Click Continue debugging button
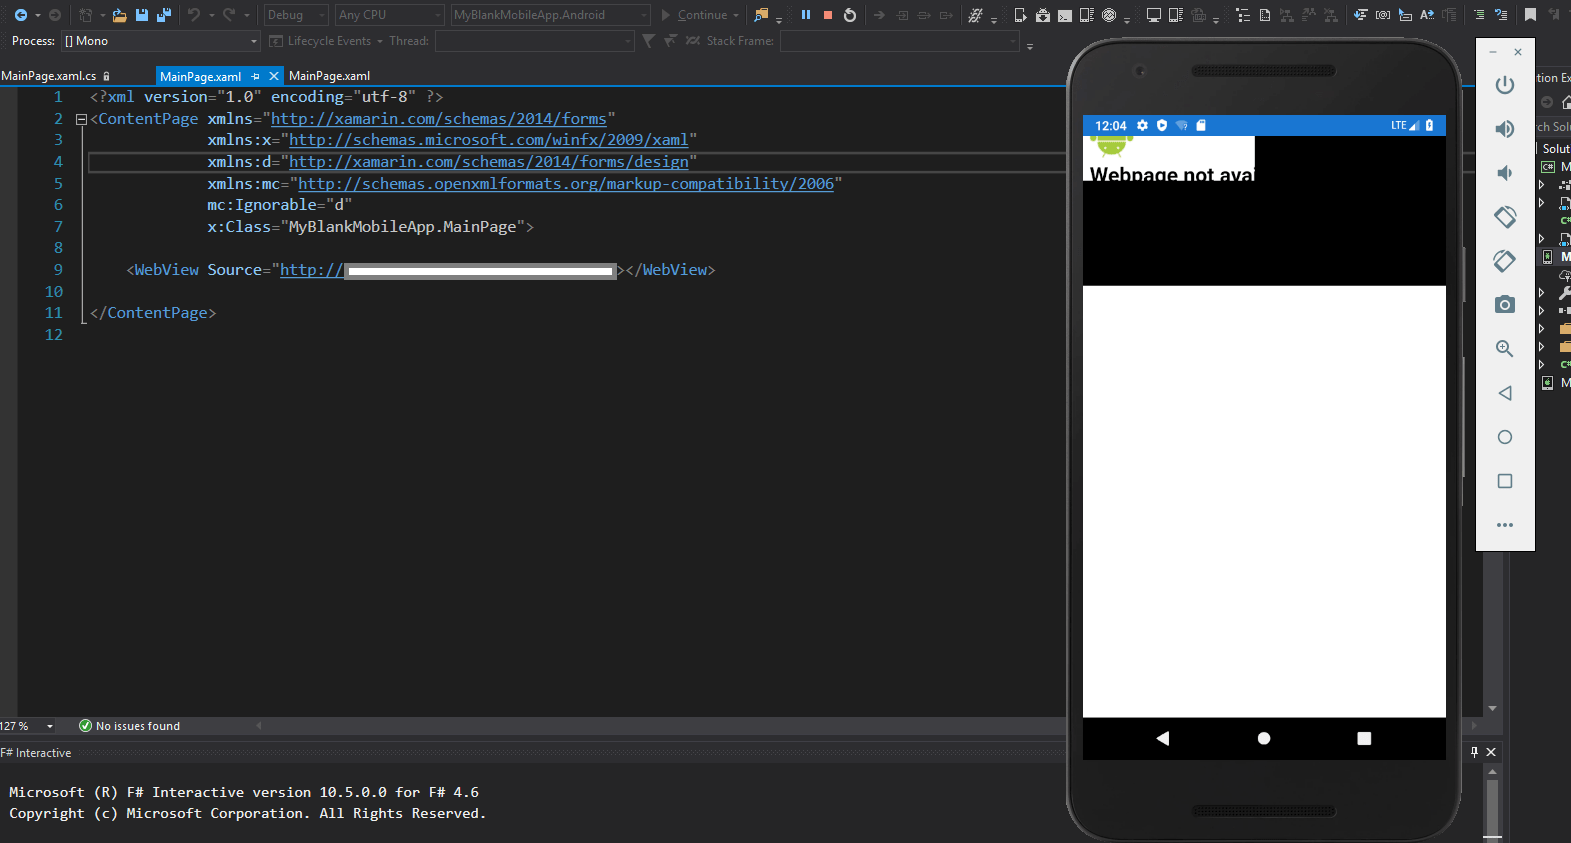The width and height of the screenshot is (1571, 843). tap(693, 15)
